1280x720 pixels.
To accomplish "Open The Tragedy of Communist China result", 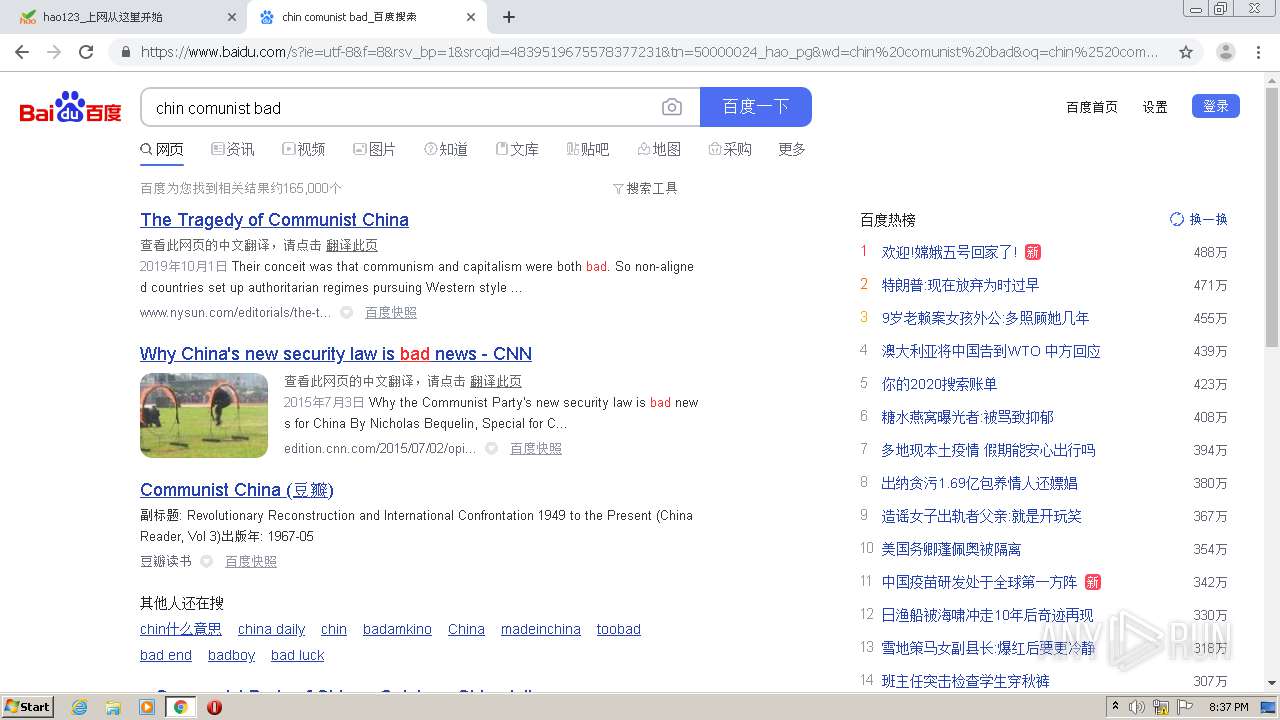I will 274,220.
